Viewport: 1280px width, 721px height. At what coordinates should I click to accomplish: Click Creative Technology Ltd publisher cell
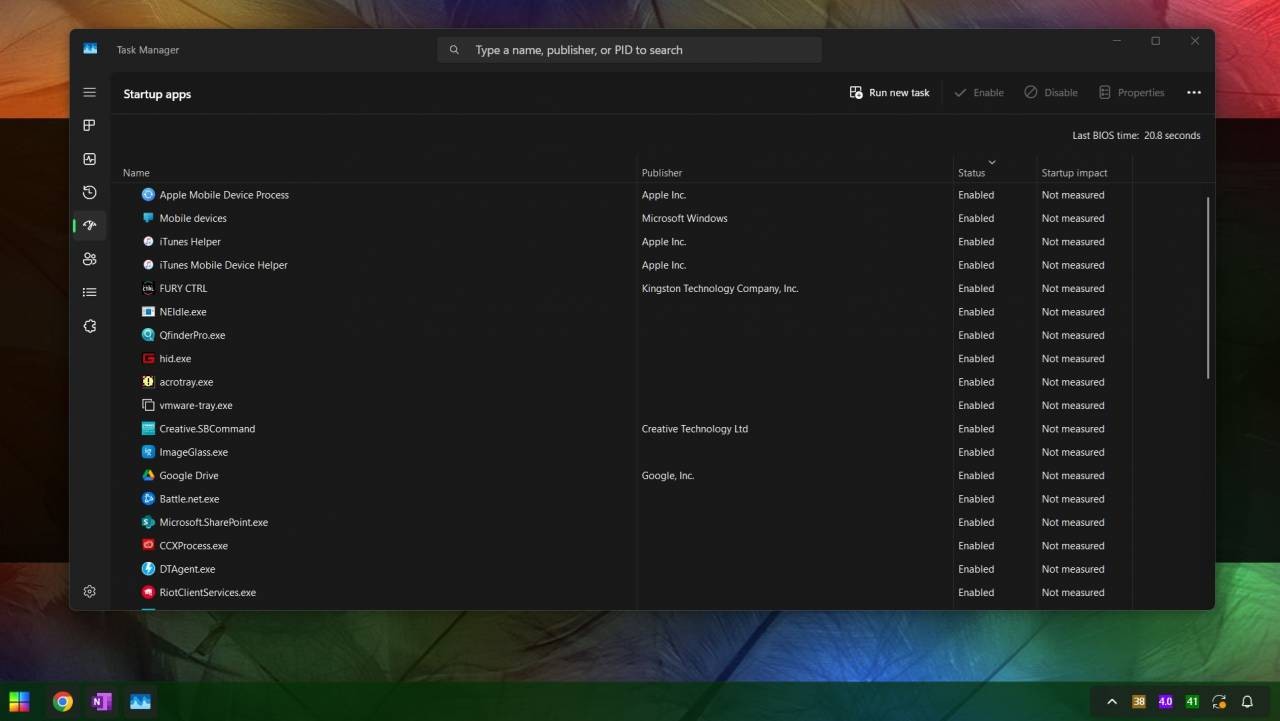695,429
